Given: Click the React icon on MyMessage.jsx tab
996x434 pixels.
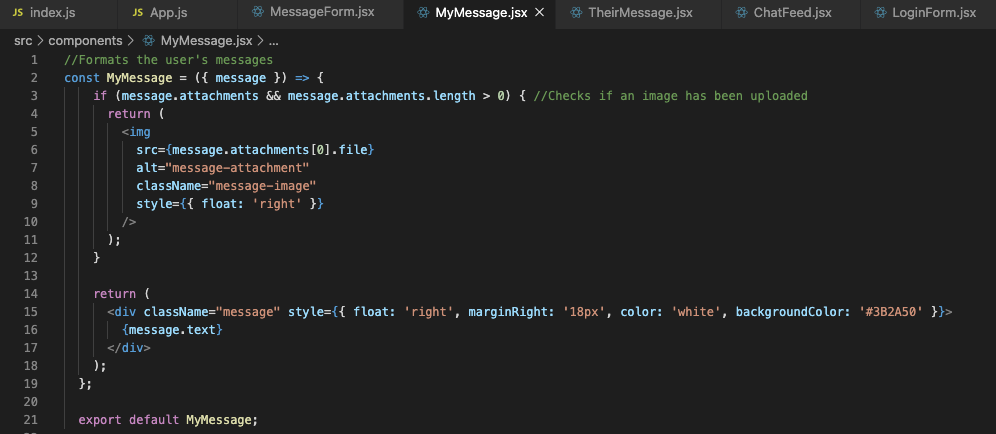Looking at the screenshot, I should pyautogui.click(x=423, y=13).
